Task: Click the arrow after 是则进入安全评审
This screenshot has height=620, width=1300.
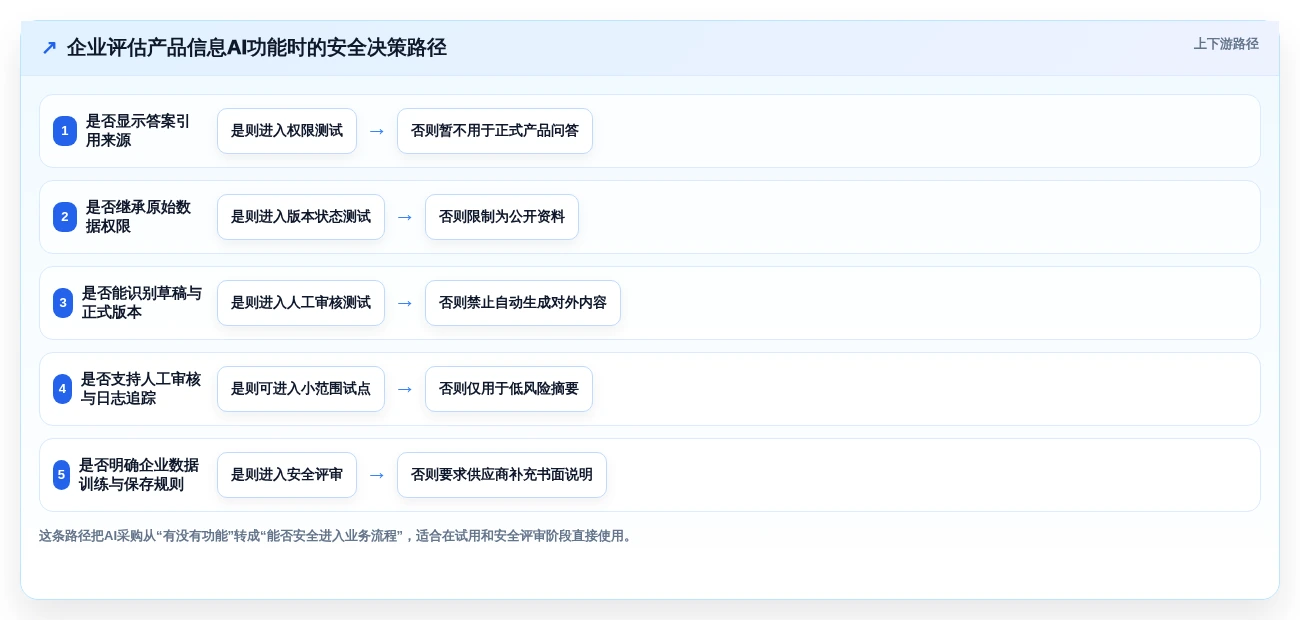Action: point(377,475)
